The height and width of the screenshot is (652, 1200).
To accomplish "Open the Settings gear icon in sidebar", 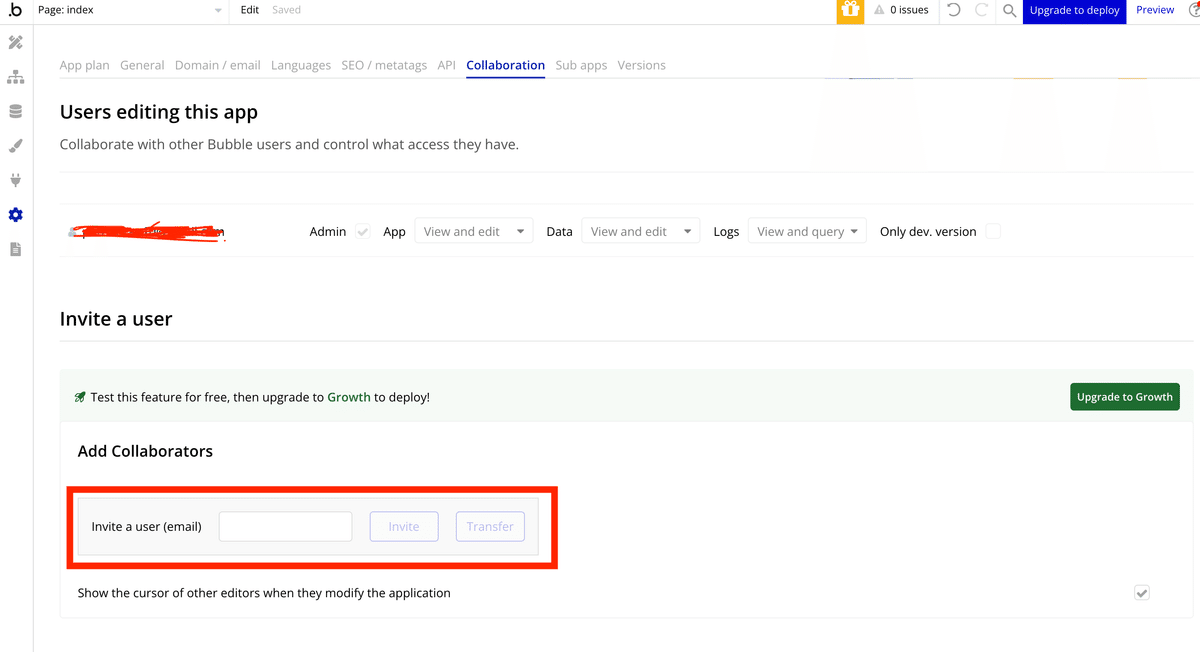I will pos(15,215).
